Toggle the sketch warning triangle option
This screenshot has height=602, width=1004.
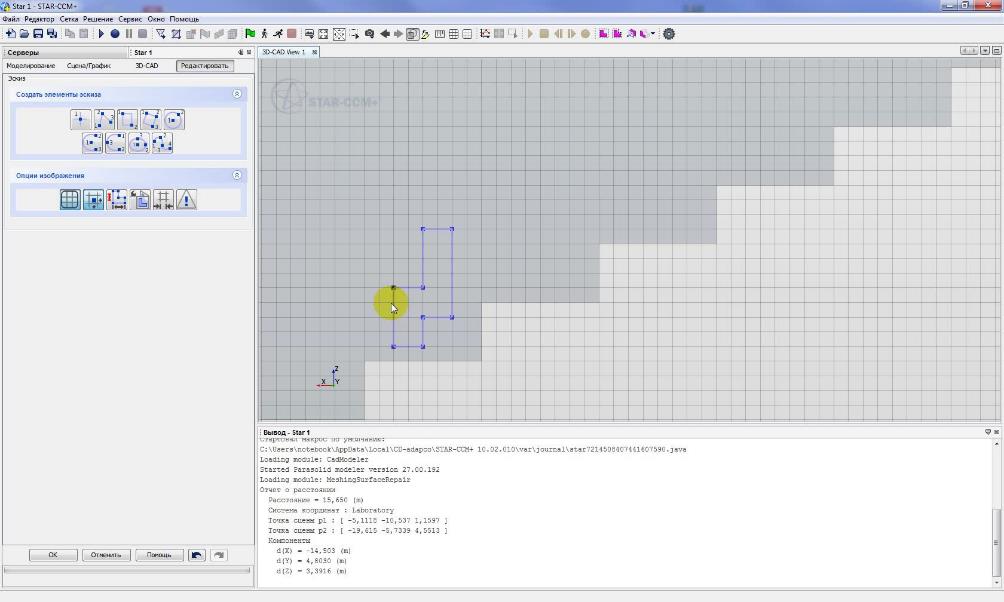(x=186, y=200)
